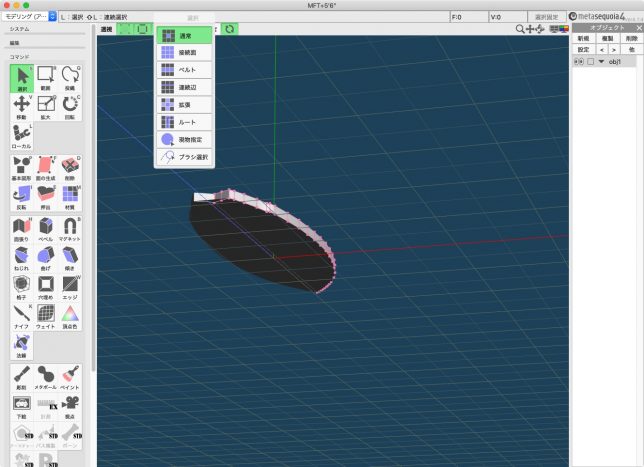644x467 pixels.
Task: Expand the 編集 panel section
Action: click(15, 43)
